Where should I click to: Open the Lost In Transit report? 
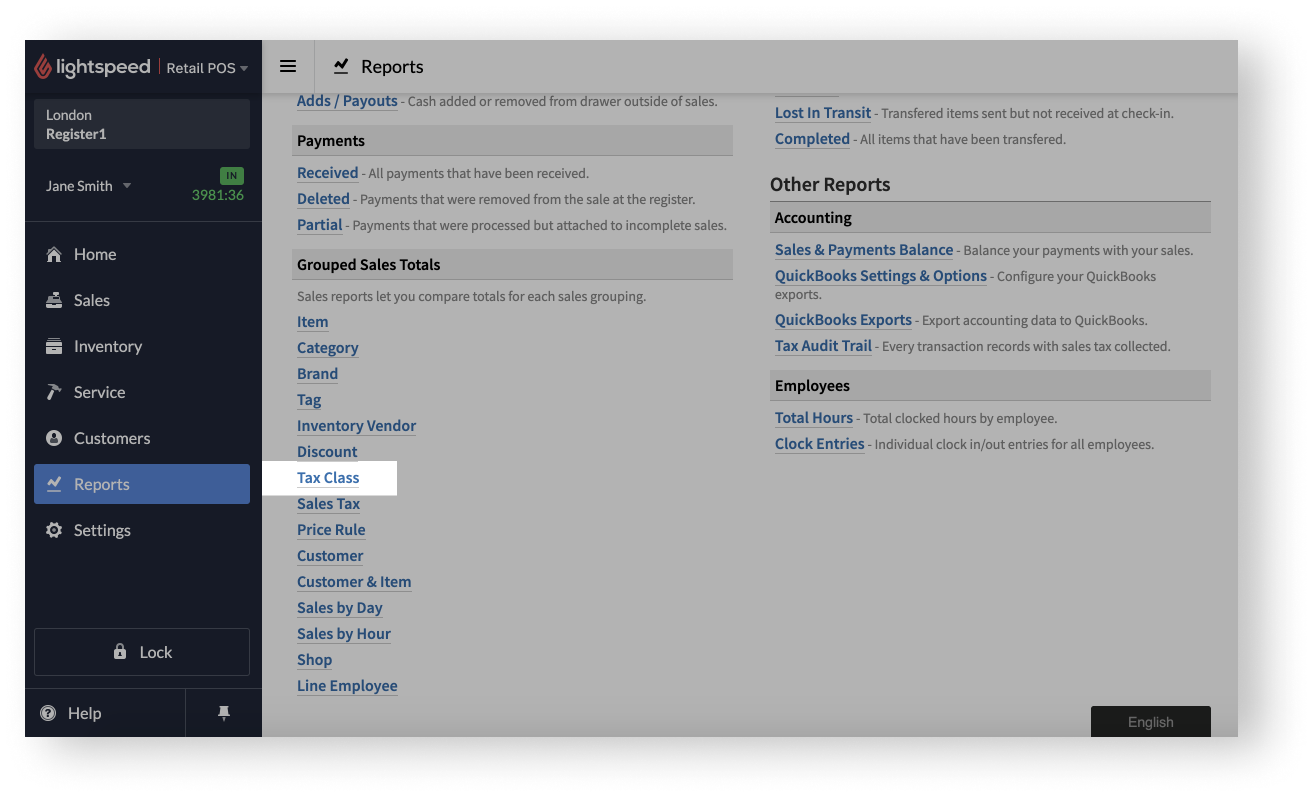coord(823,113)
